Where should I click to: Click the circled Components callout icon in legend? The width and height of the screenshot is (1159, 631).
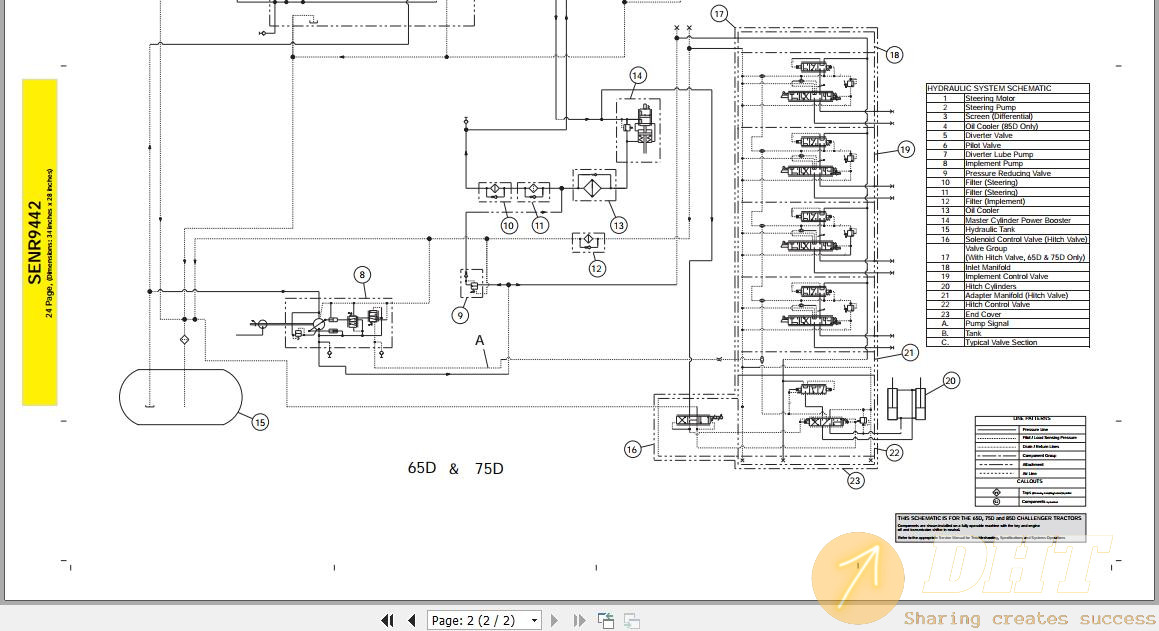click(997, 501)
